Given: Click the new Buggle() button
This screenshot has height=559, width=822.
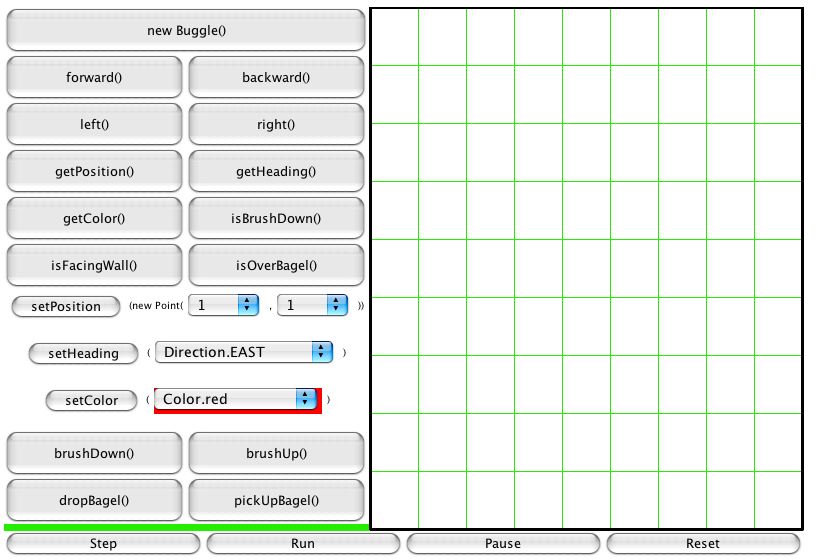Looking at the screenshot, I should click(x=186, y=30).
